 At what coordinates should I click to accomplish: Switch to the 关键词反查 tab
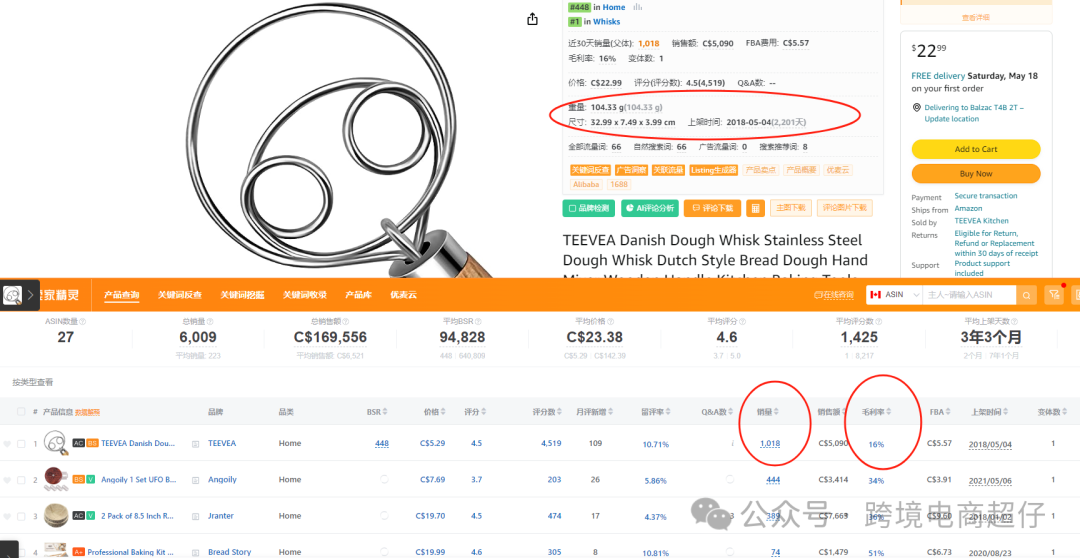tap(180, 295)
